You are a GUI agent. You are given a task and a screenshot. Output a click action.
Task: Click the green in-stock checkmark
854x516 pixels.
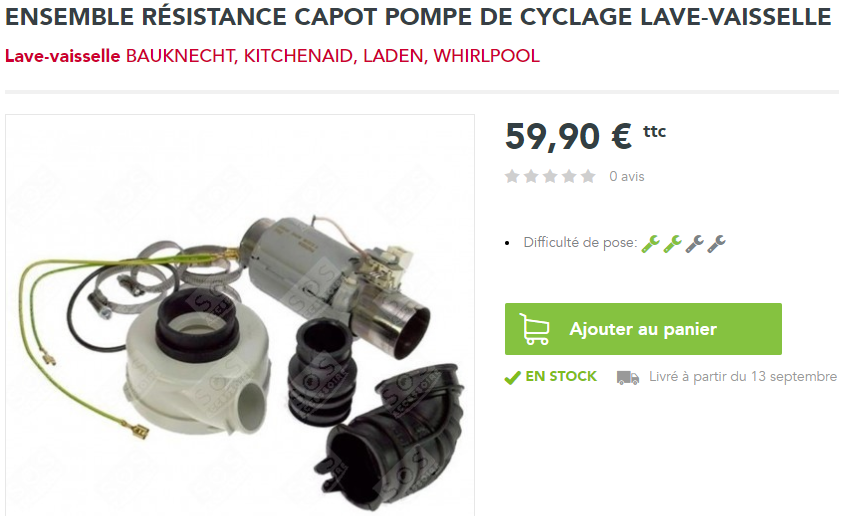point(513,377)
